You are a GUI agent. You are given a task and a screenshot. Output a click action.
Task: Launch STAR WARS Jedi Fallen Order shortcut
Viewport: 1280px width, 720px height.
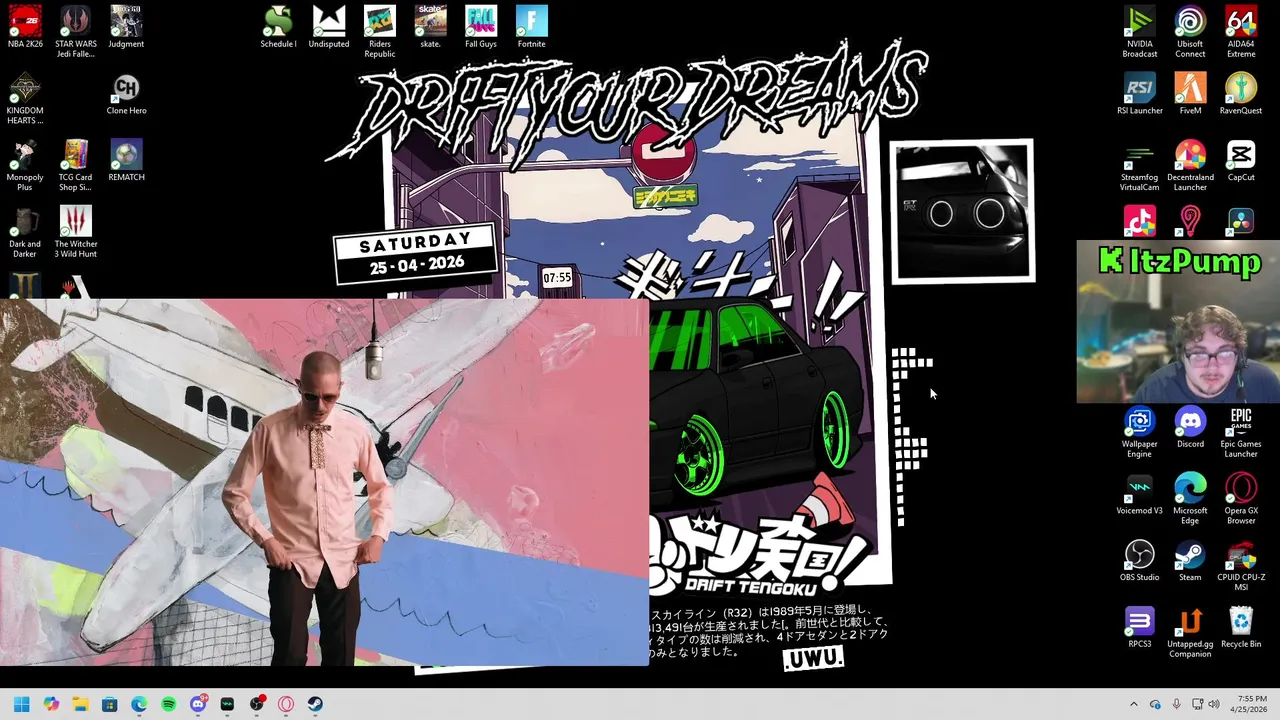[76, 31]
